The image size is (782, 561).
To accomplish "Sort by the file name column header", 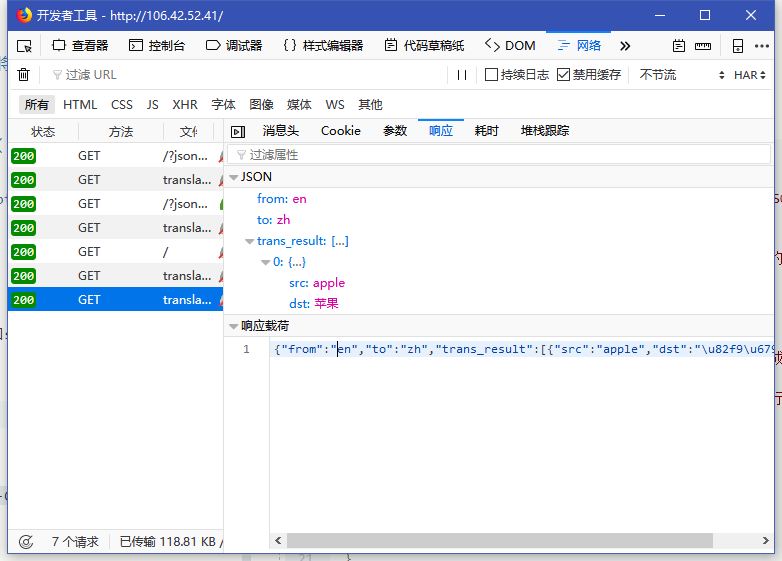I will tap(189, 132).
